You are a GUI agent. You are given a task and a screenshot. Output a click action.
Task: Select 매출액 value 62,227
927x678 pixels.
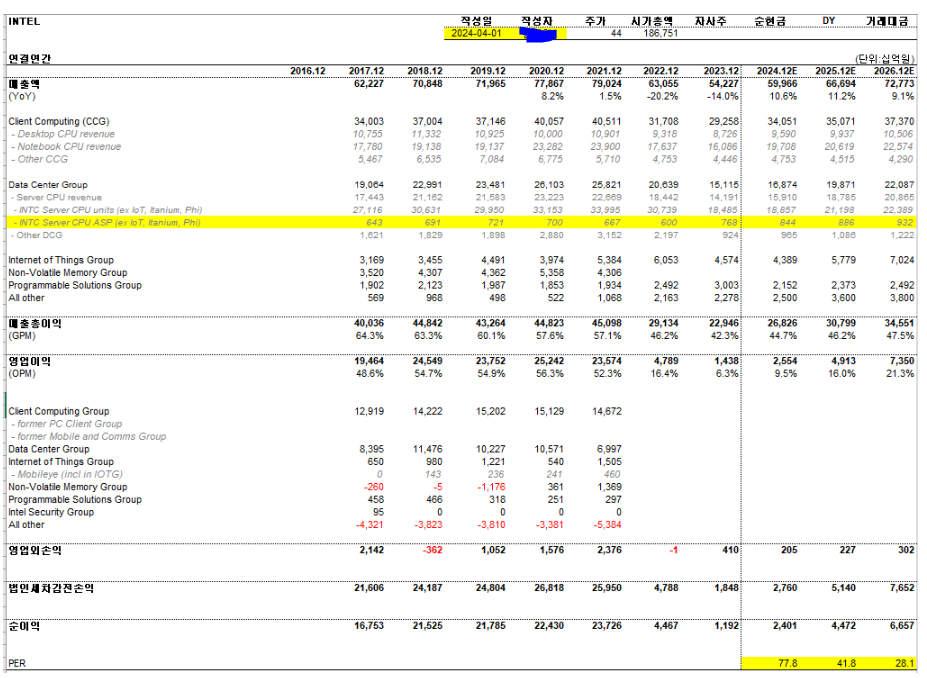click(368, 84)
